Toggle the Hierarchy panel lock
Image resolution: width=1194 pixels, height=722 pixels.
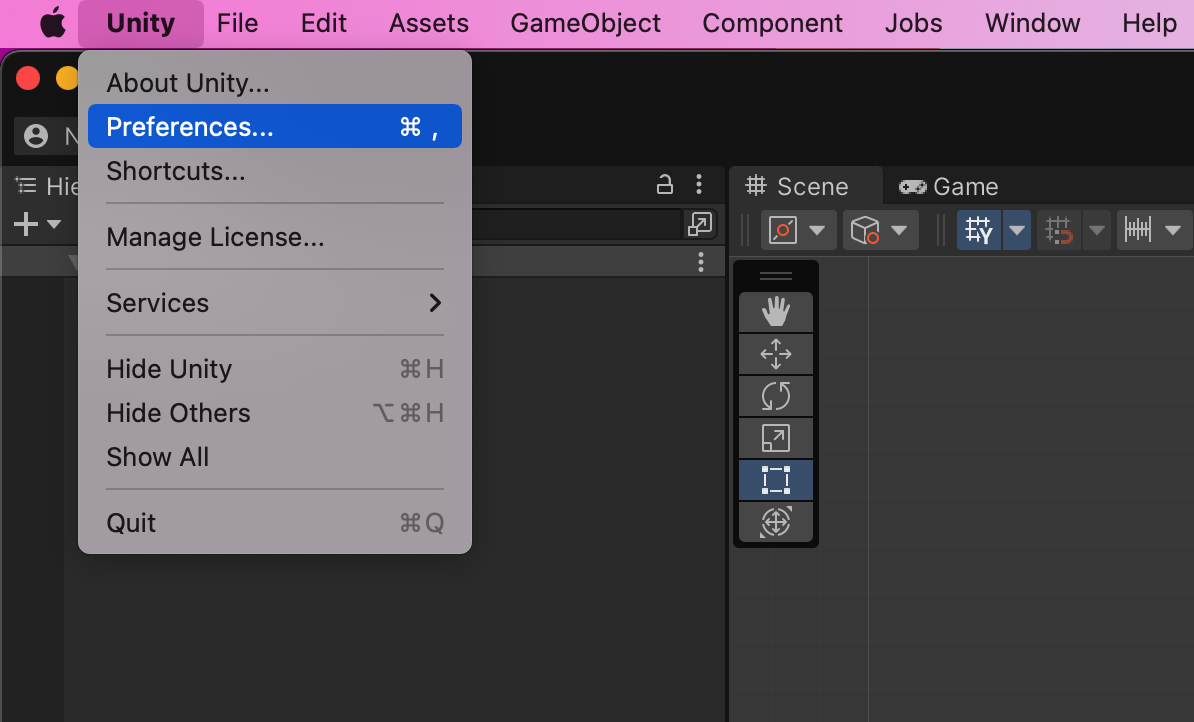[665, 185]
